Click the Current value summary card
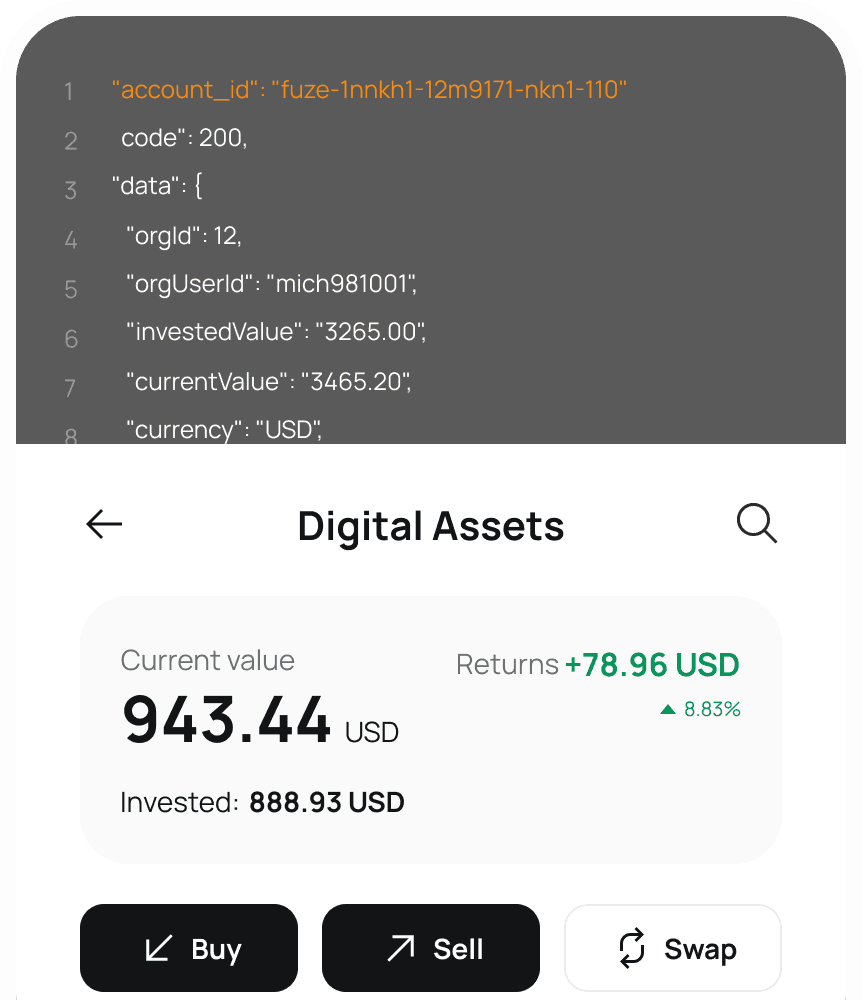The image size is (862, 1000). click(x=430, y=730)
